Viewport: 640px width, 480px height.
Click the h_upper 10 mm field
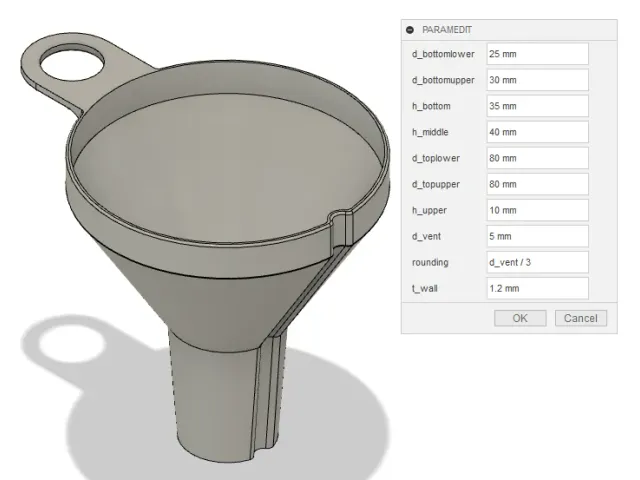pyautogui.click(x=537, y=211)
